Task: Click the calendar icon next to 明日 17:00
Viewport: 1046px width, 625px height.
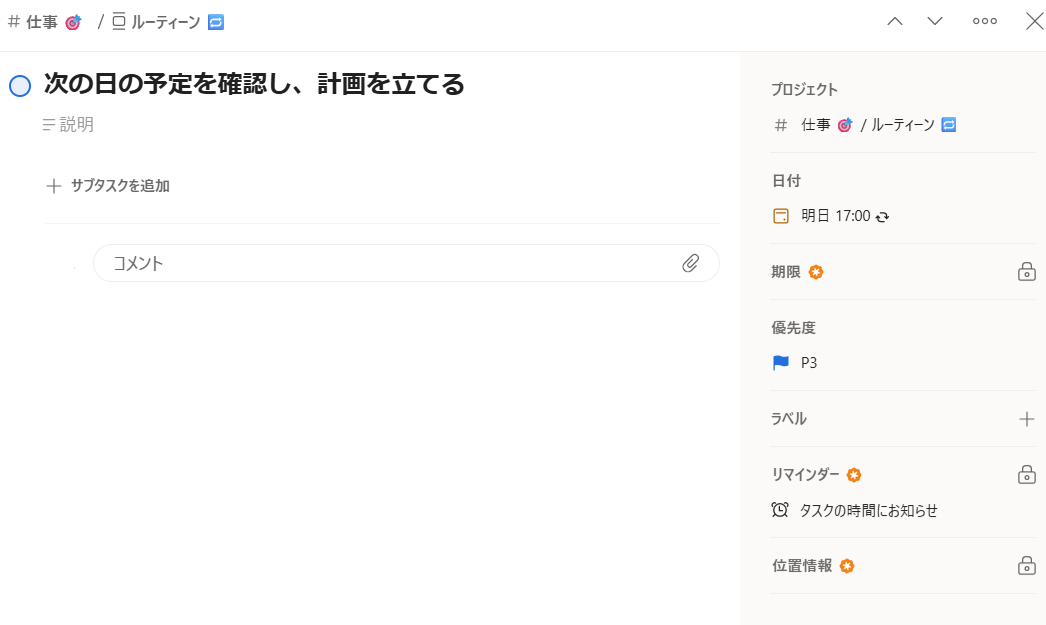Action: [780, 216]
